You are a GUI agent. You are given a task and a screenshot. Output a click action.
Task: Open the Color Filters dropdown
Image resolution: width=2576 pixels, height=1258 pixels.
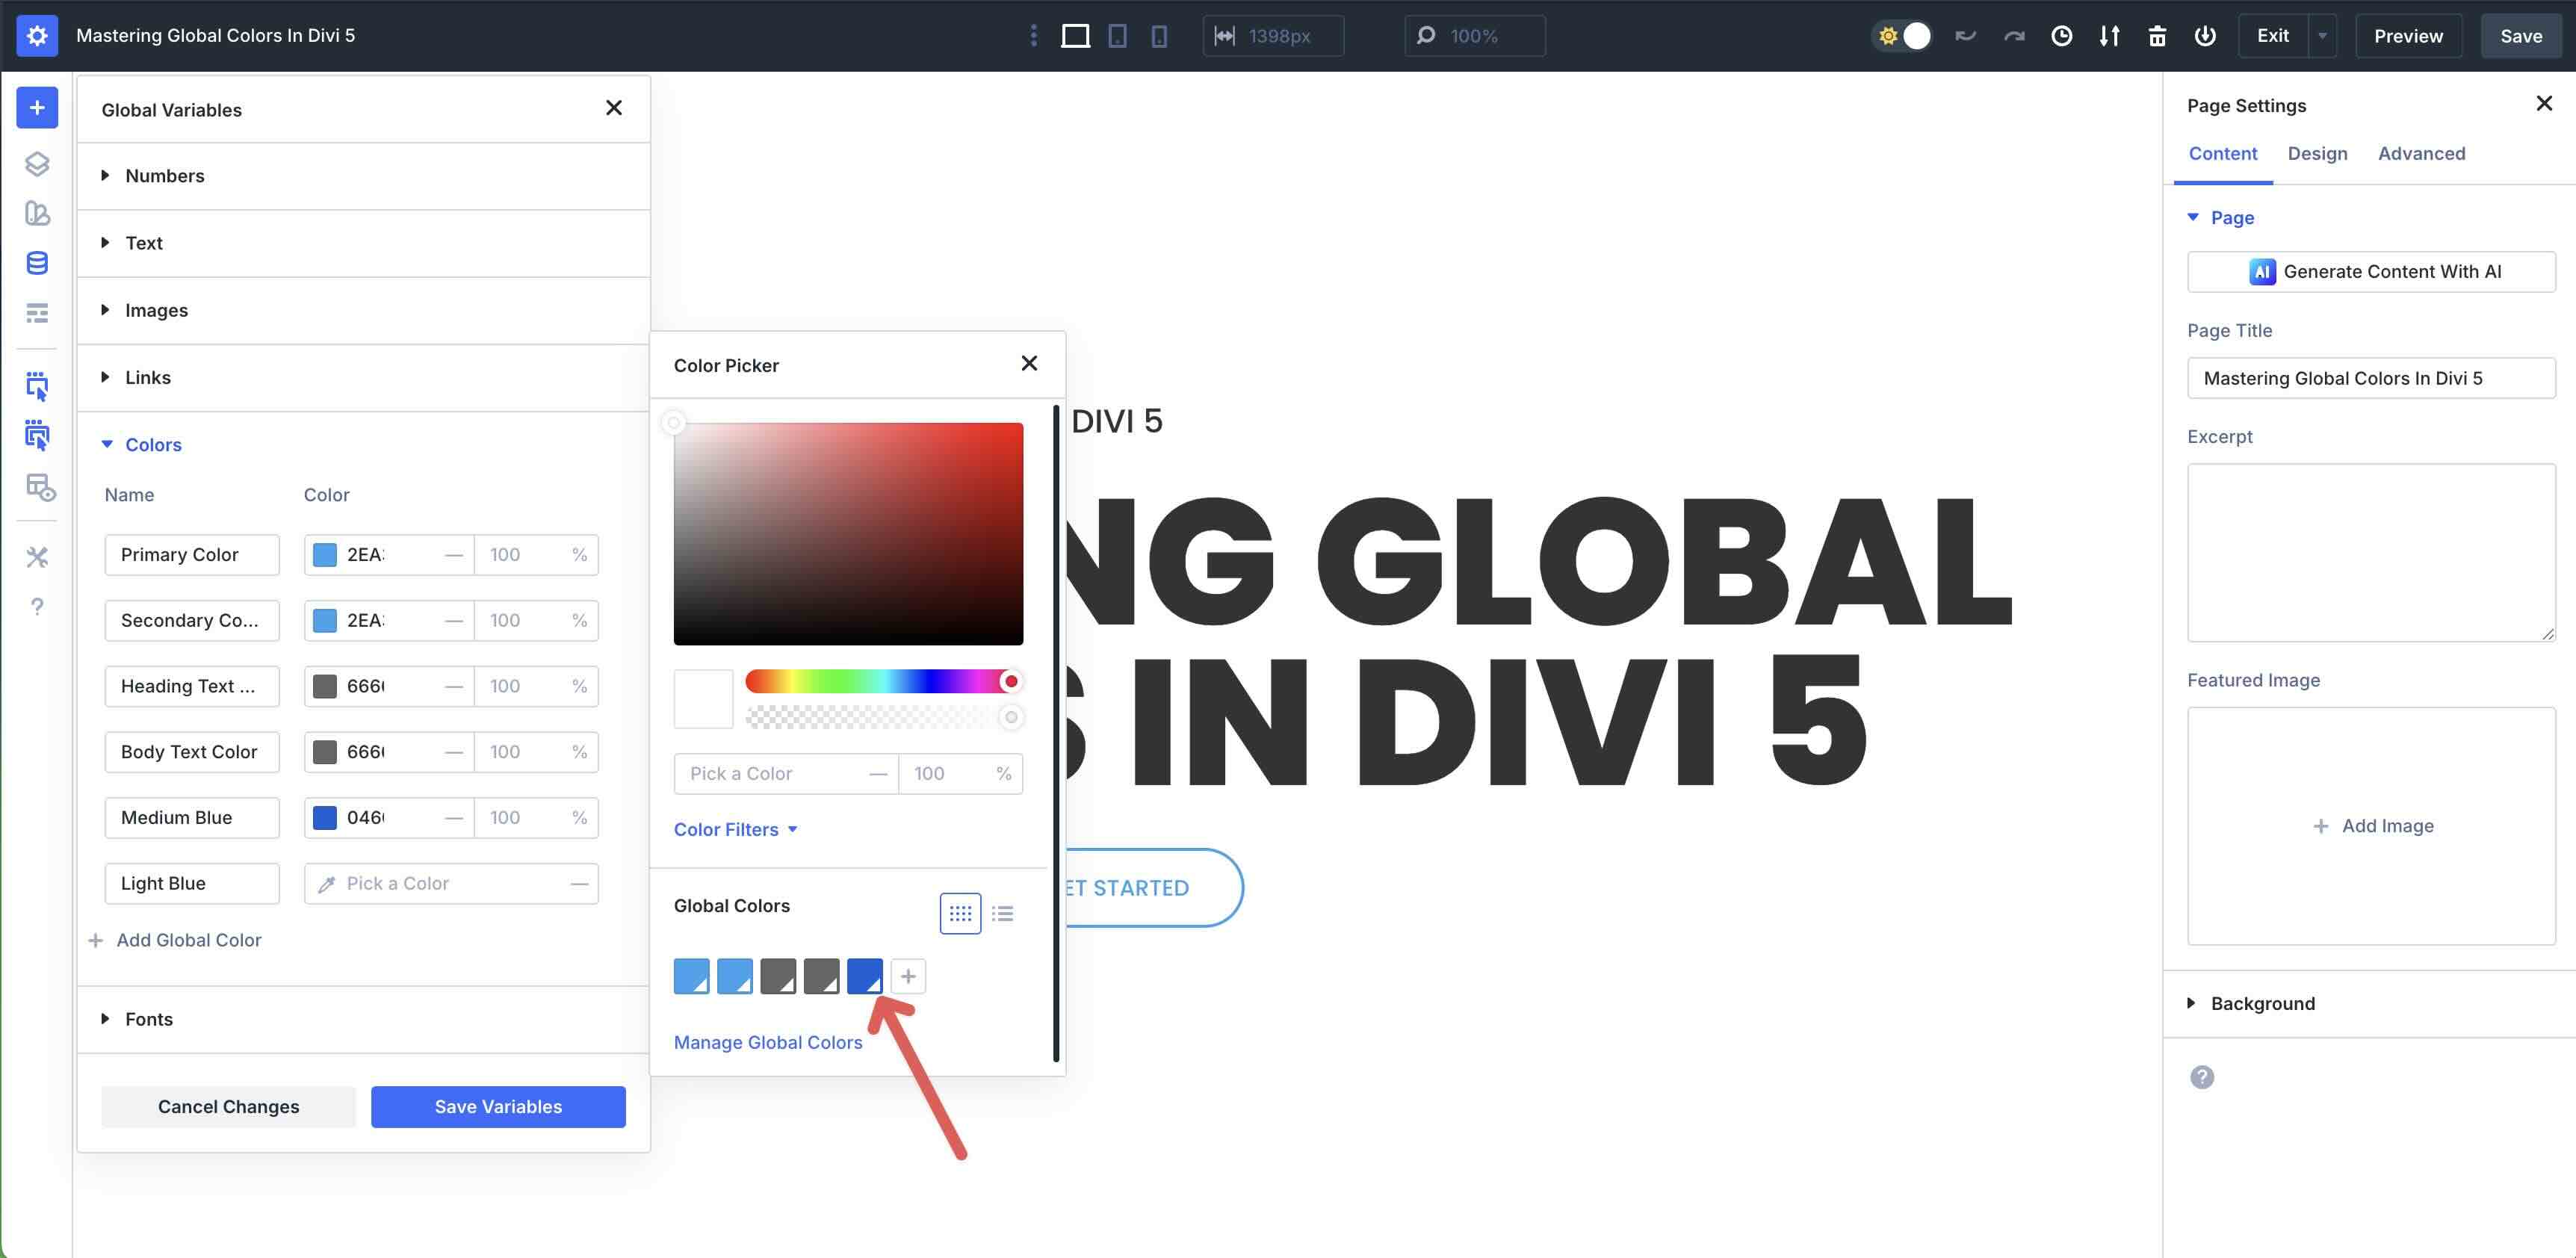pyautogui.click(x=736, y=829)
